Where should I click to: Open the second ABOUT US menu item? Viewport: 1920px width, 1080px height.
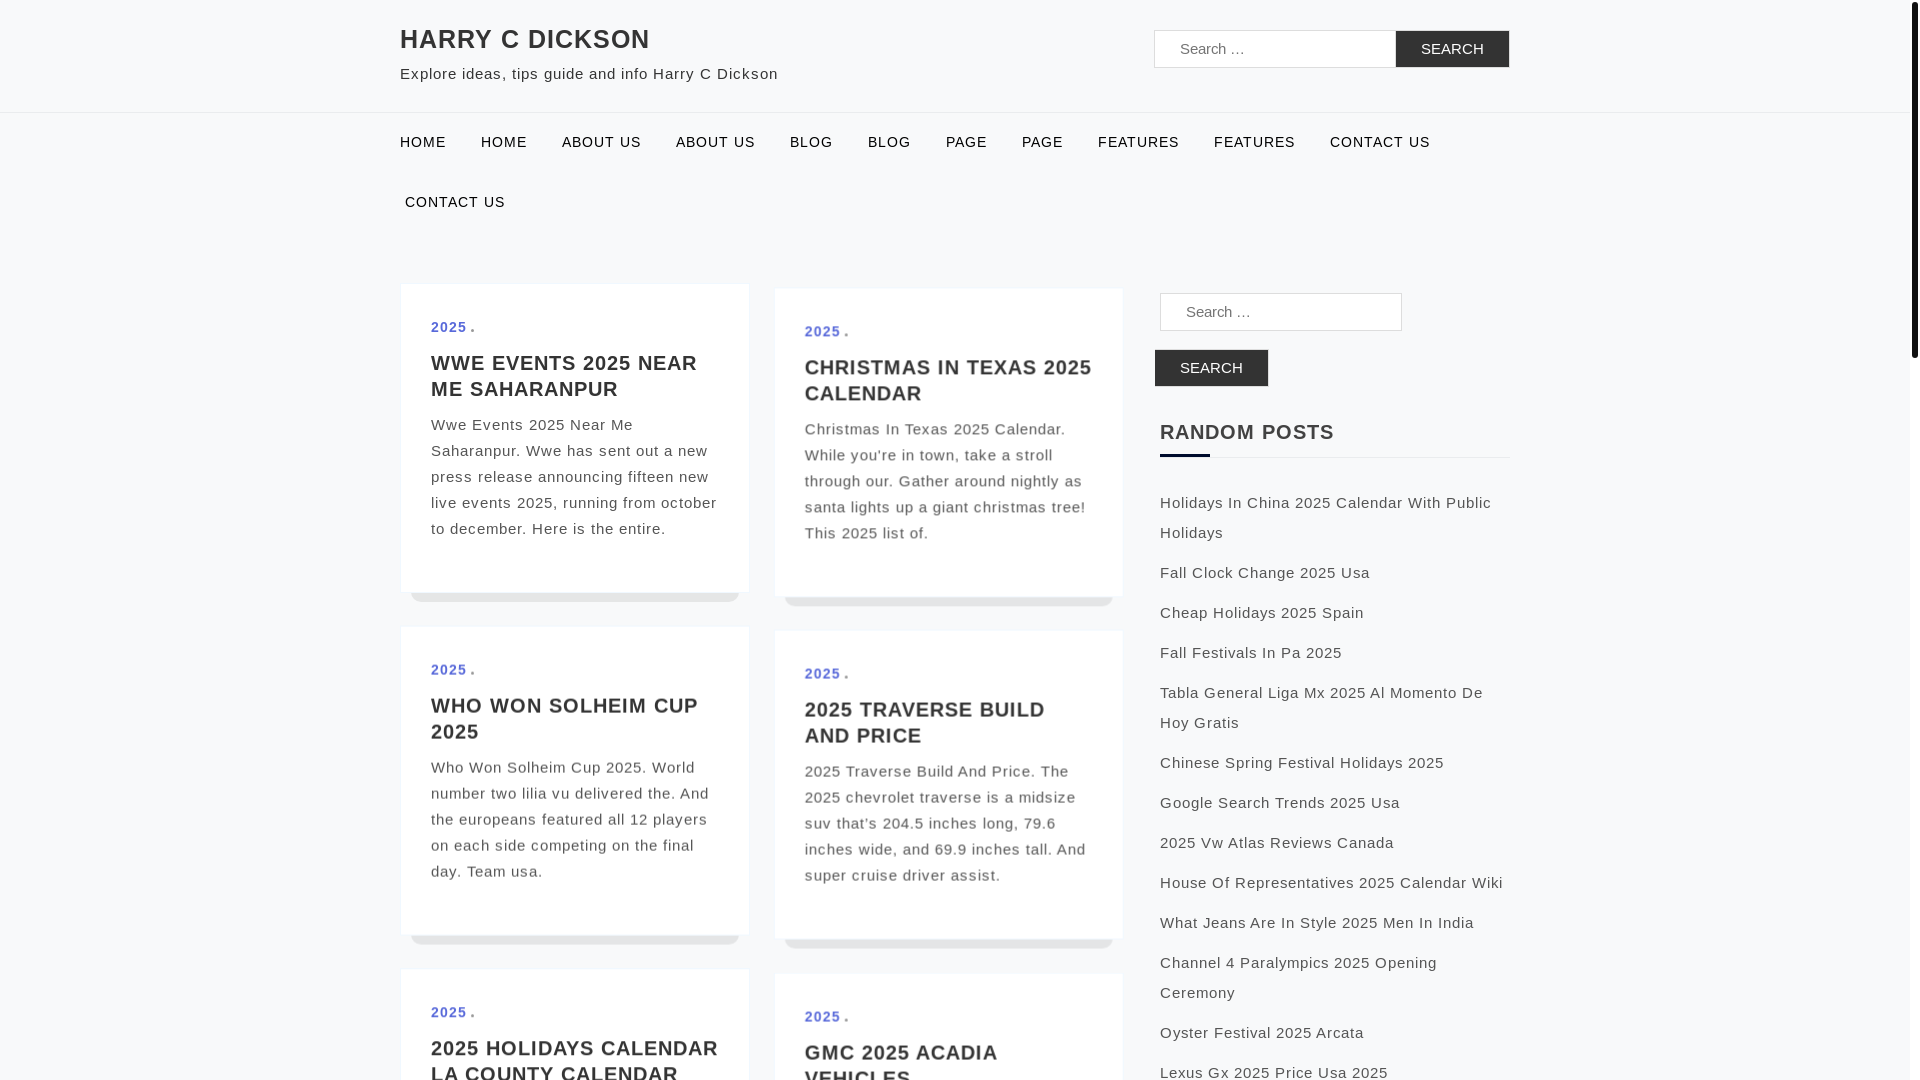[x=715, y=142]
